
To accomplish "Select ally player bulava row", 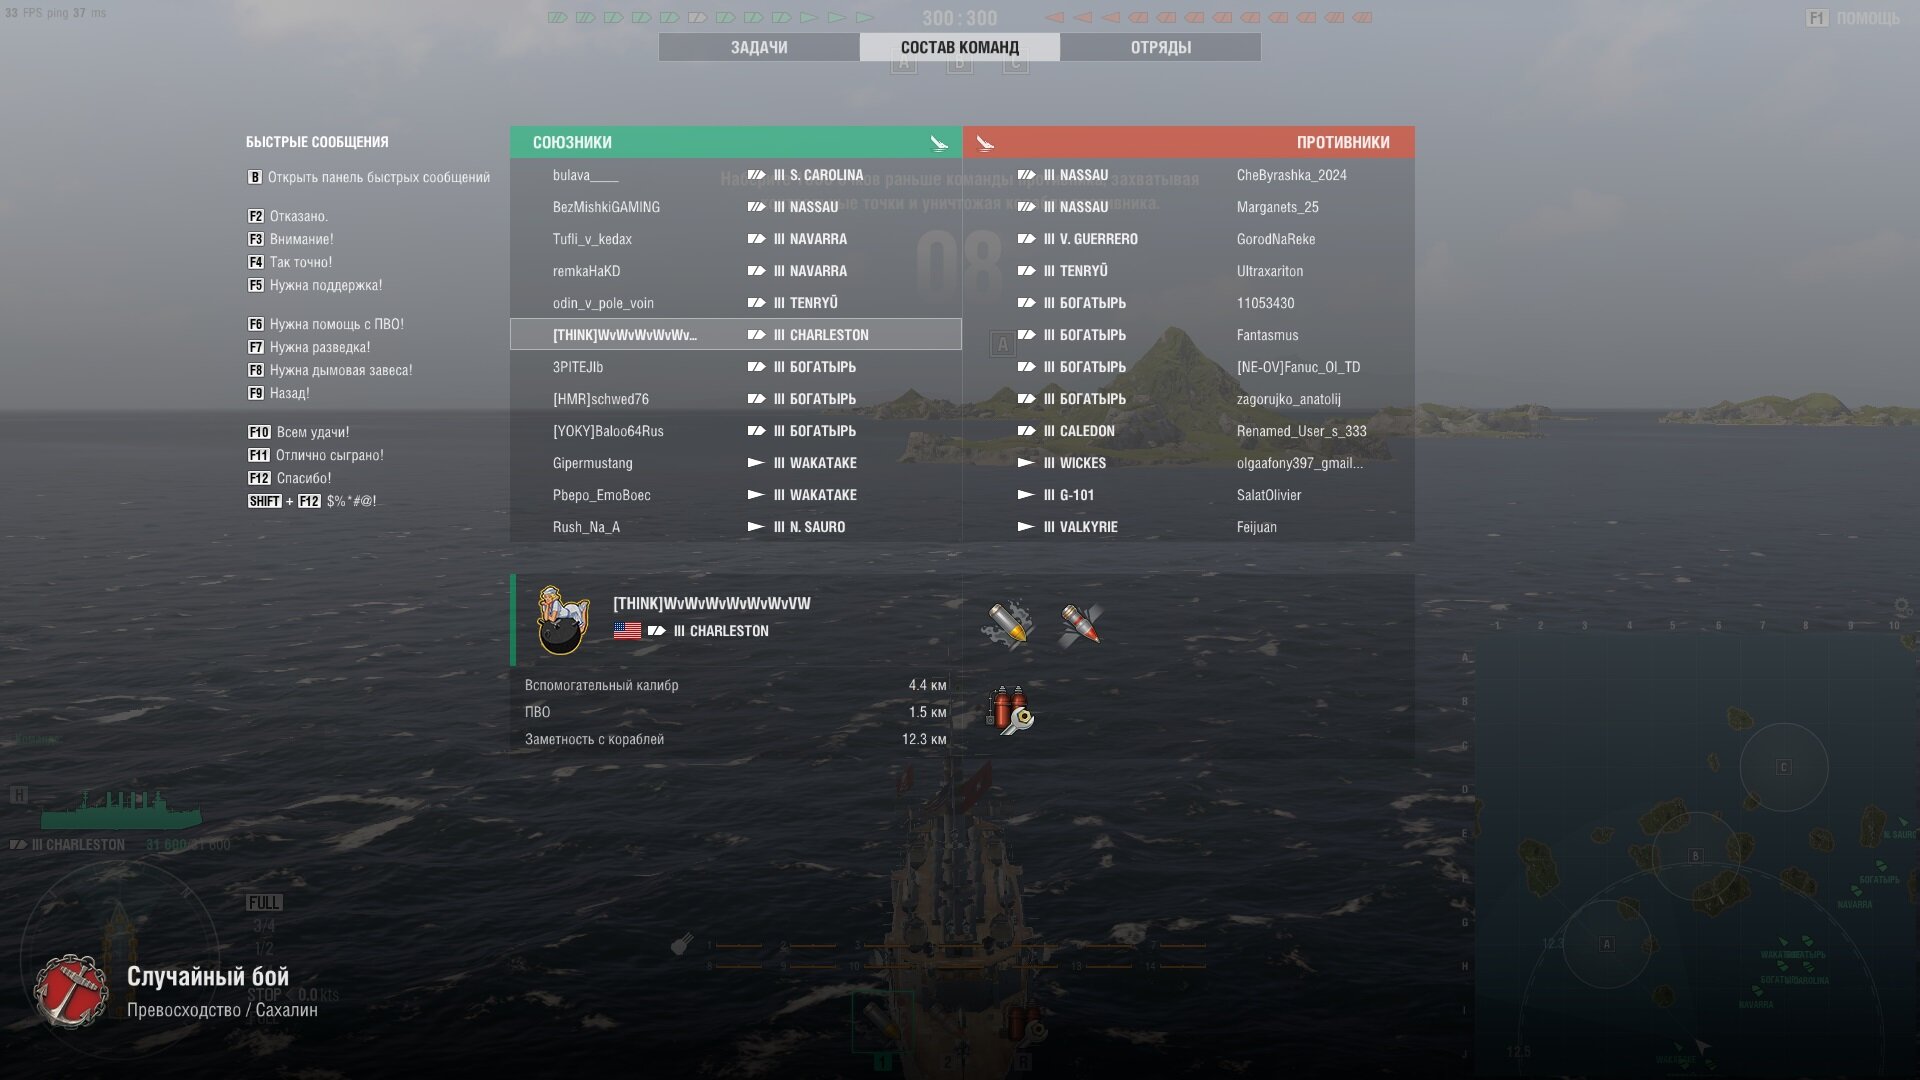I will [x=736, y=175].
